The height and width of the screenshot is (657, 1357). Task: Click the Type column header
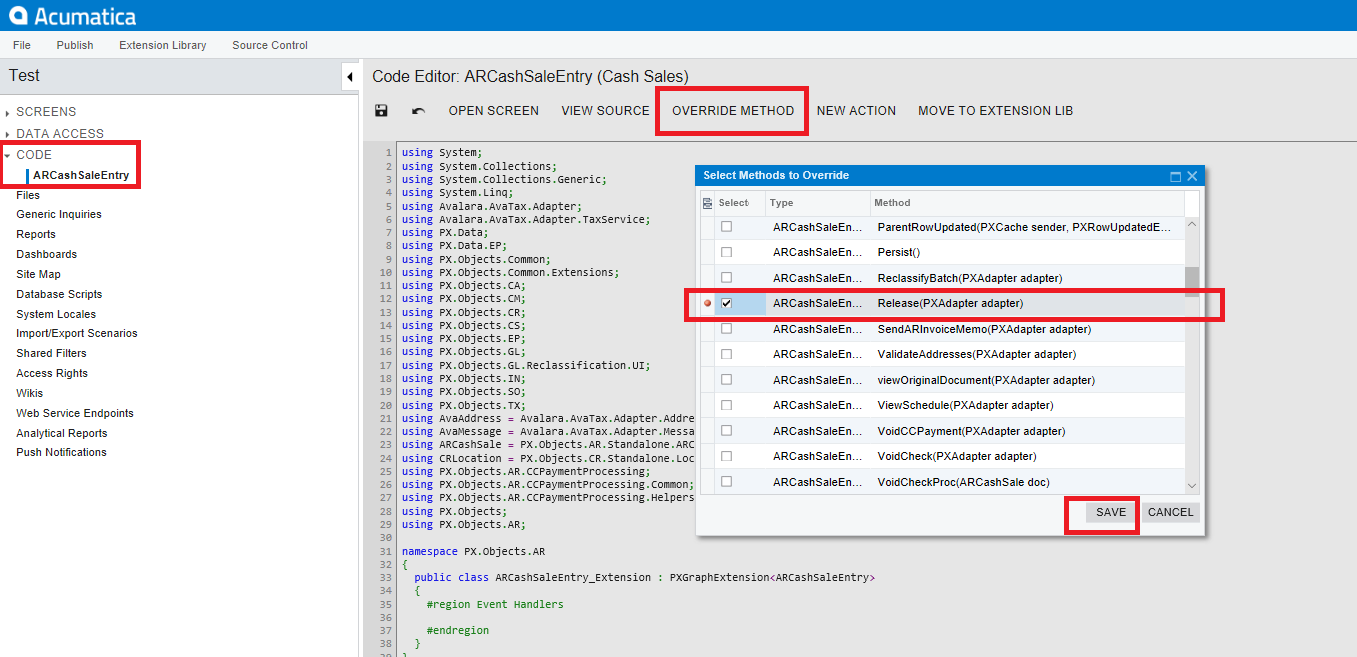pos(818,203)
